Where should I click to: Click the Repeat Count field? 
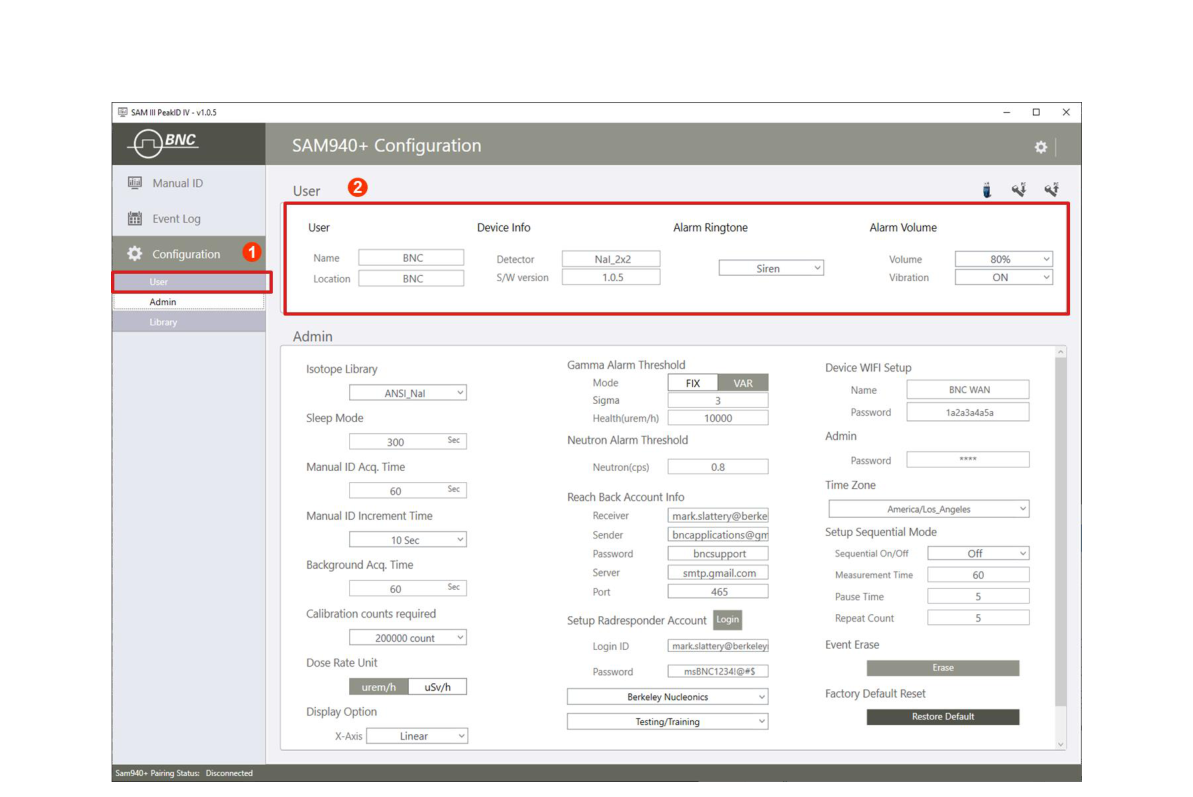(x=978, y=618)
